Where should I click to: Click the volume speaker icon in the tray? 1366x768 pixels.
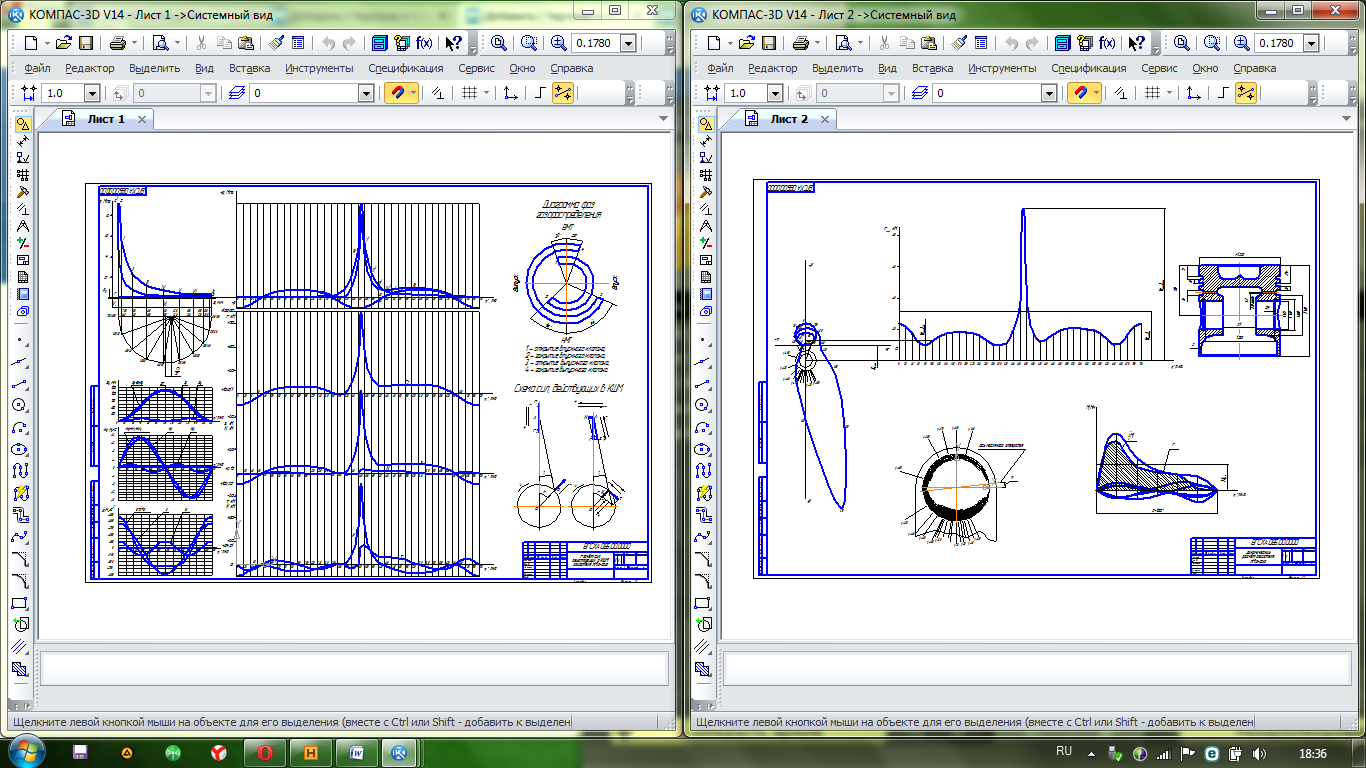[1259, 752]
